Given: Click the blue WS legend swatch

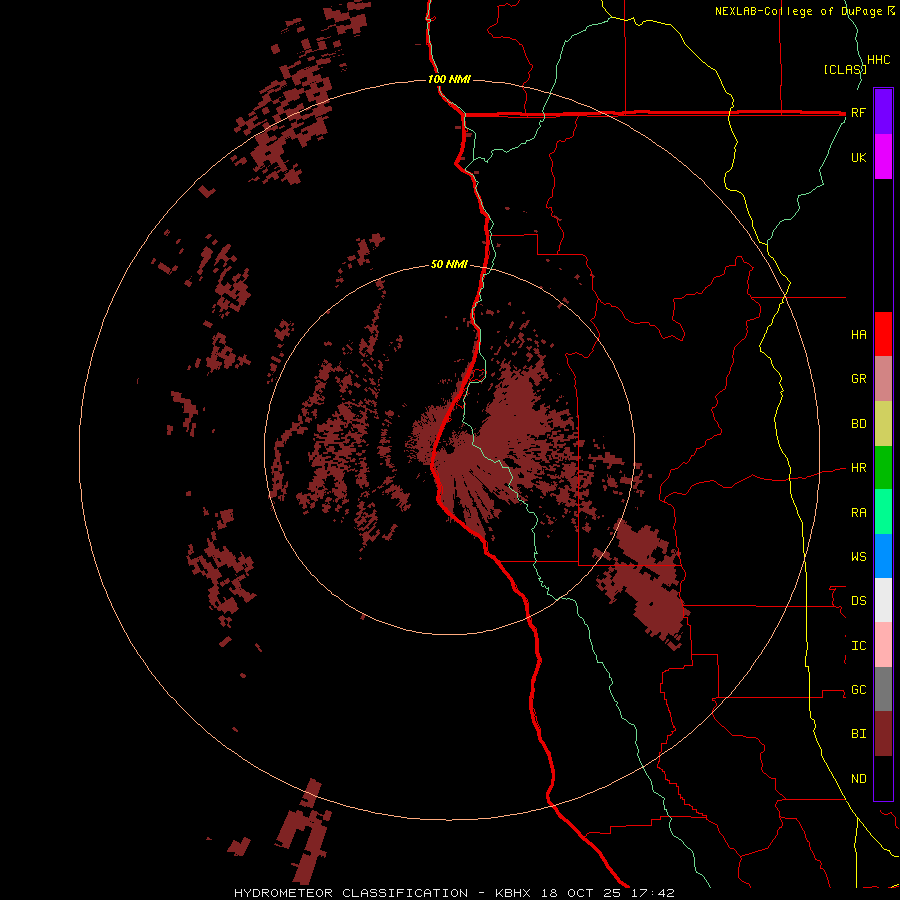Looking at the screenshot, I should (x=883, y=556).
